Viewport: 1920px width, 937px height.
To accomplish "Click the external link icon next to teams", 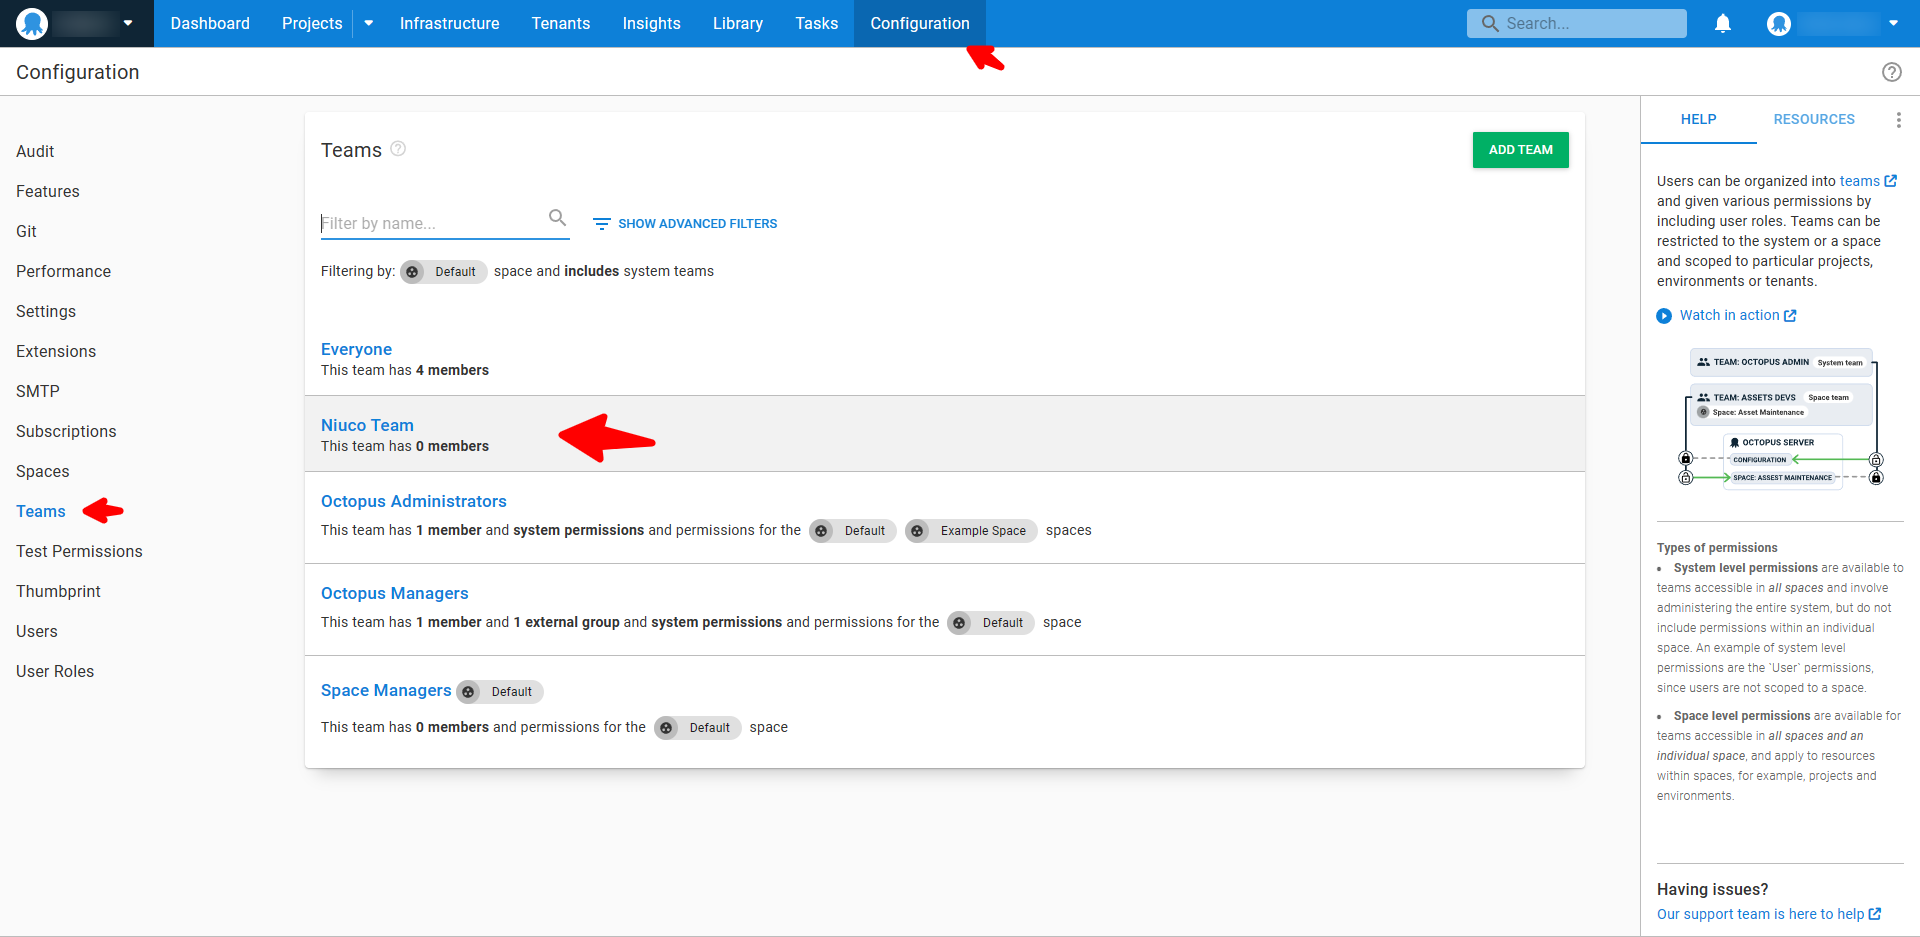I will 1891,181.
